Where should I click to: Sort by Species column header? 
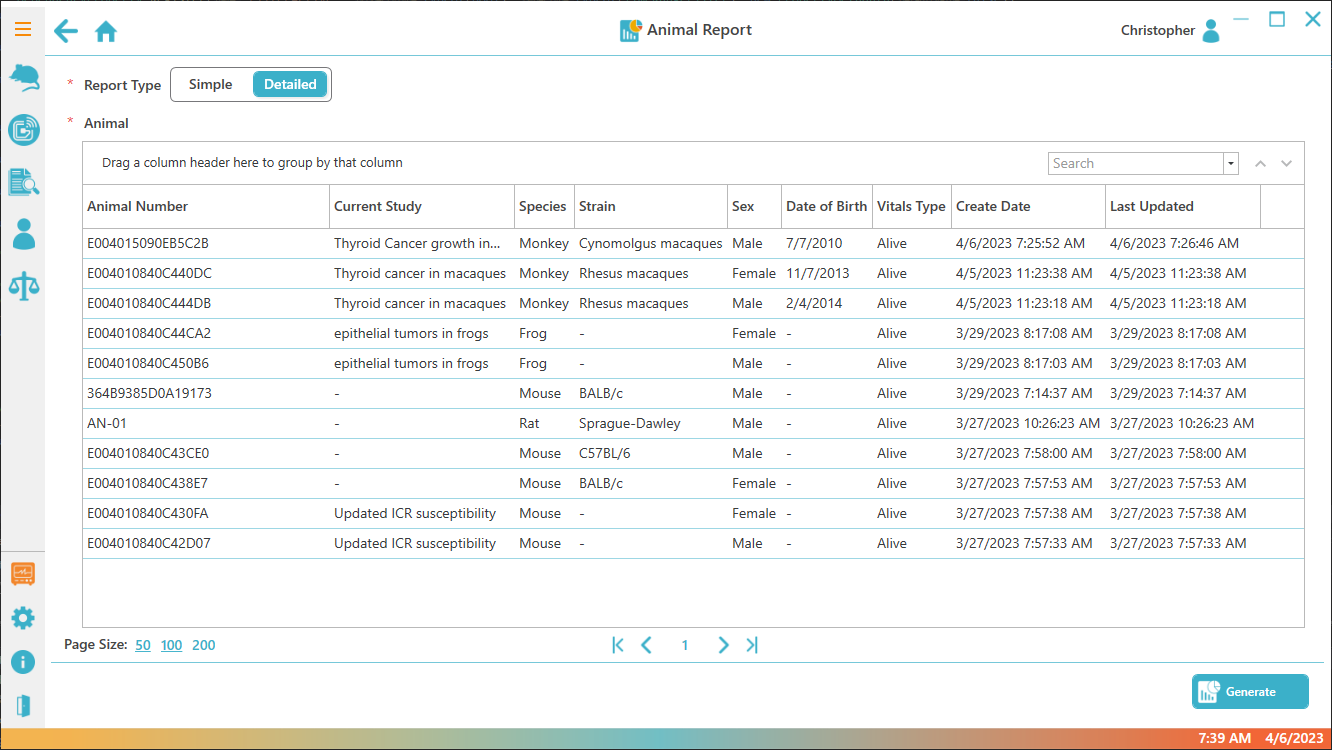pyautogui.click(x=545, y=207)
